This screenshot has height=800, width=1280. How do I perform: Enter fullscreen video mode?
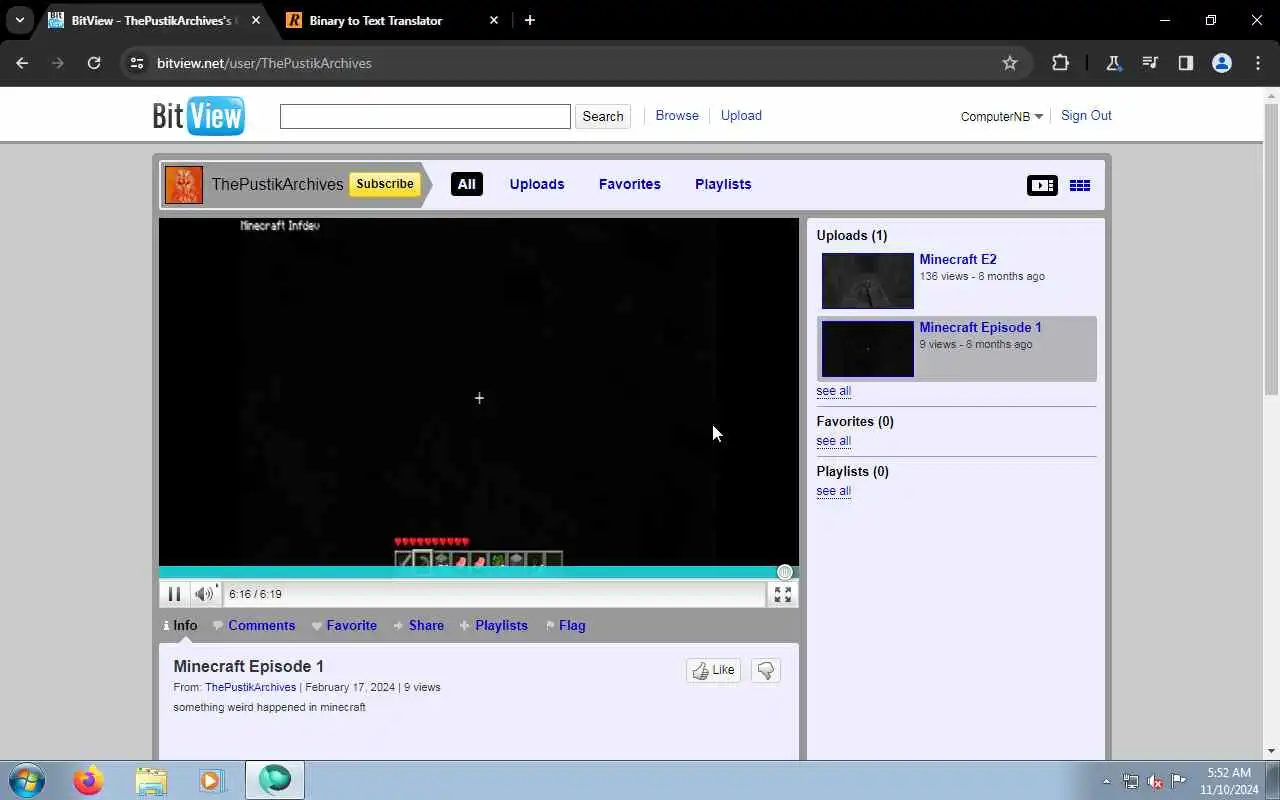coord(783,594)
